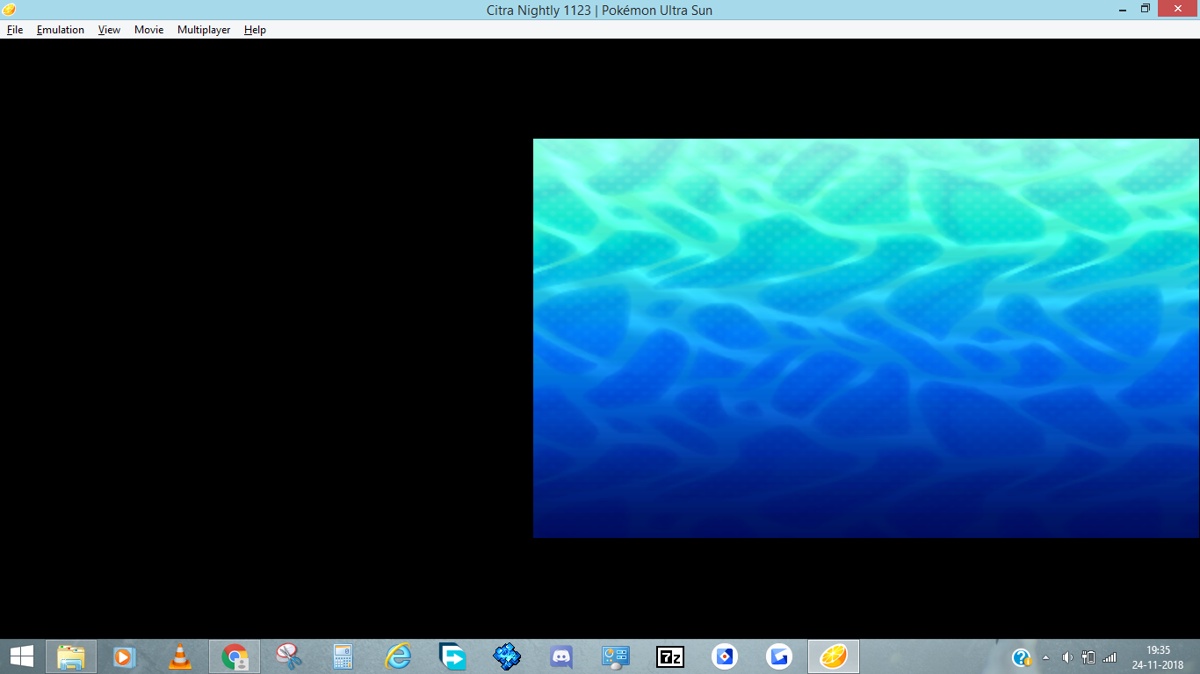
Task: Switch to Citra emulator in taskbar
Action: point(833,657)
